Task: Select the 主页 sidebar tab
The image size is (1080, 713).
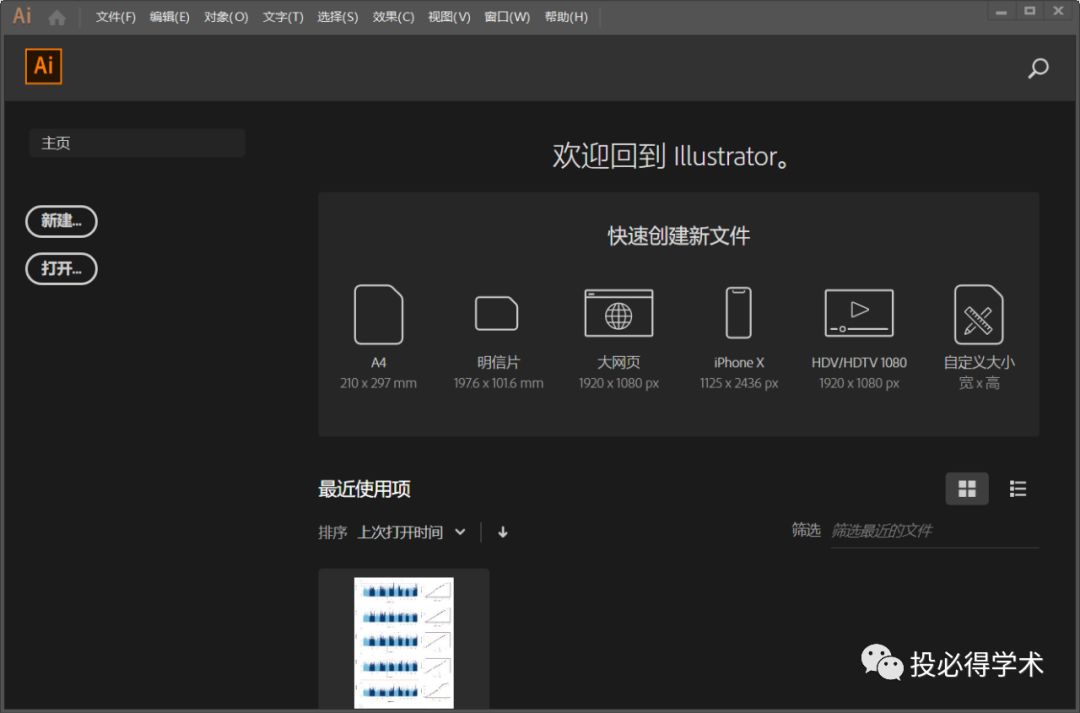Action: point(137,143)
